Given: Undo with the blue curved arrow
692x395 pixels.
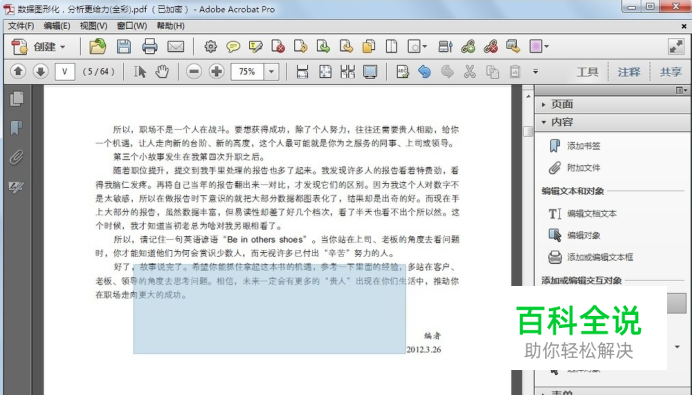Looking at the screenshot, I should coord(425,71).
